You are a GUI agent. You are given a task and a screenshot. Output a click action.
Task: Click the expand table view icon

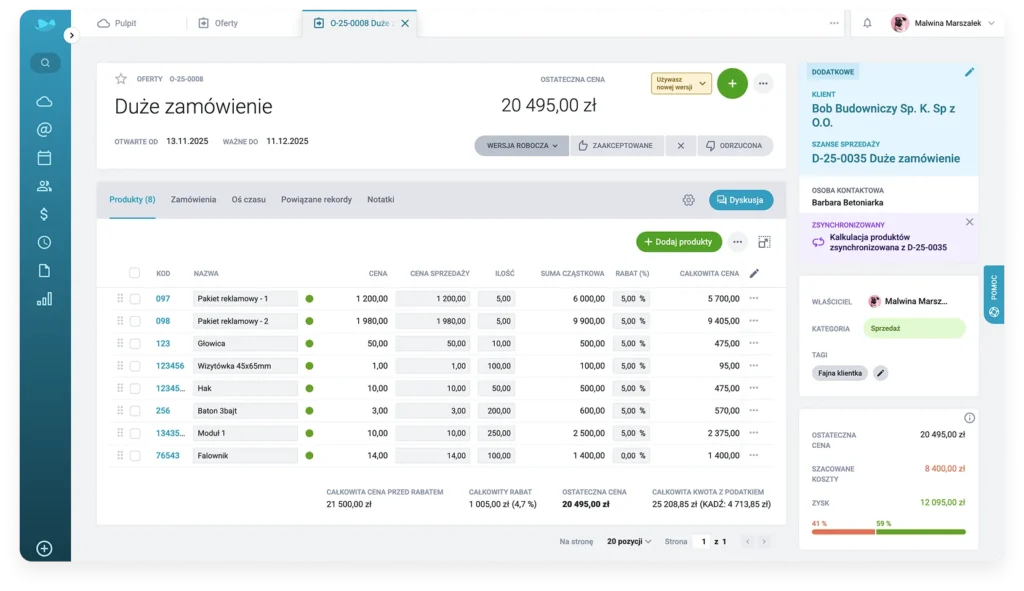coord(765,242)
